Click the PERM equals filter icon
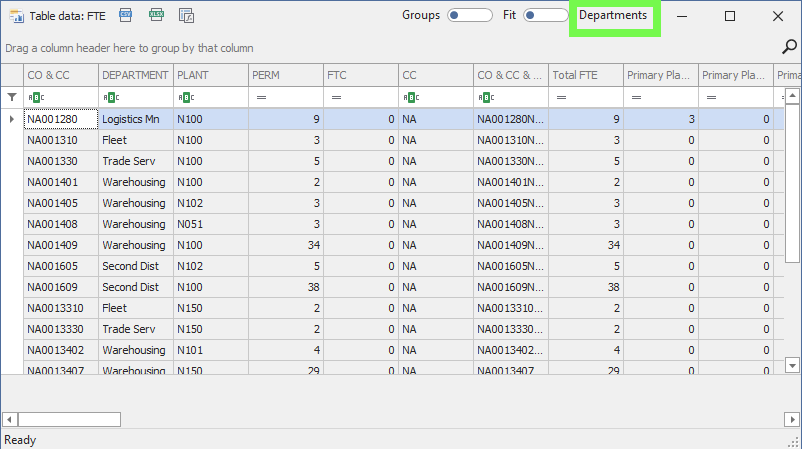This screenshot has height=449, width=802. [x=261, y=97]
